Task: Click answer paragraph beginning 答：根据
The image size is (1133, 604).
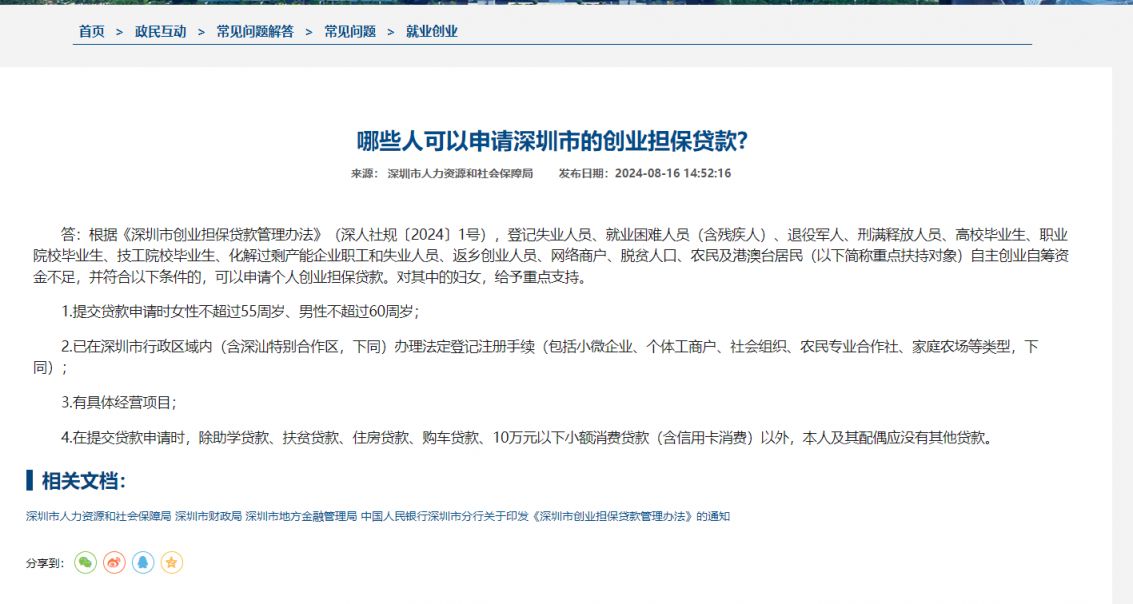Action: [551, 256]
